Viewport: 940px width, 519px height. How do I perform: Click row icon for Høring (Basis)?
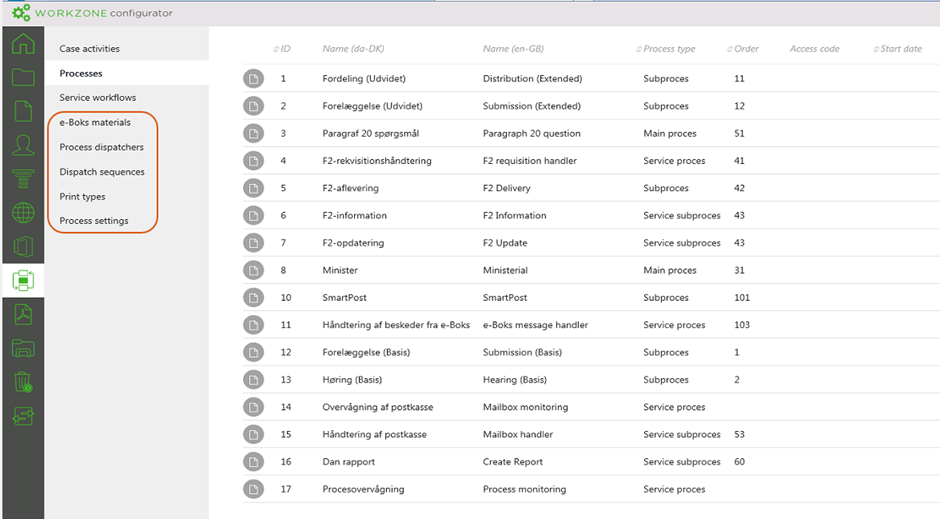(254, 380)
